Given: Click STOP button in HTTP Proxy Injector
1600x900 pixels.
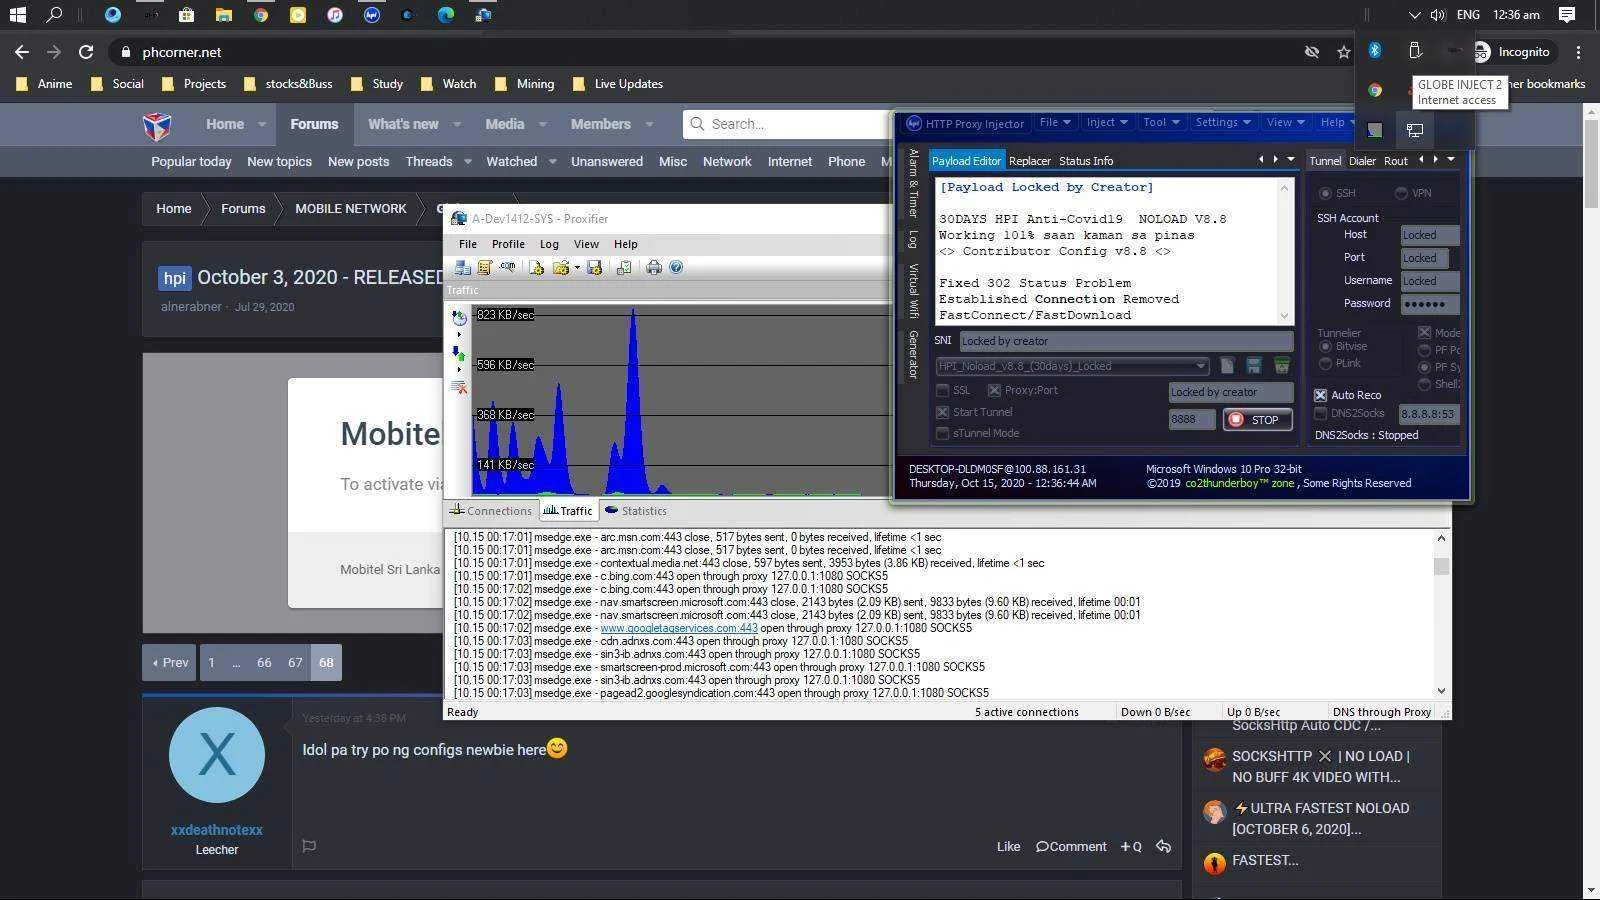Looking at the screenshot, I should (1257, 420).
